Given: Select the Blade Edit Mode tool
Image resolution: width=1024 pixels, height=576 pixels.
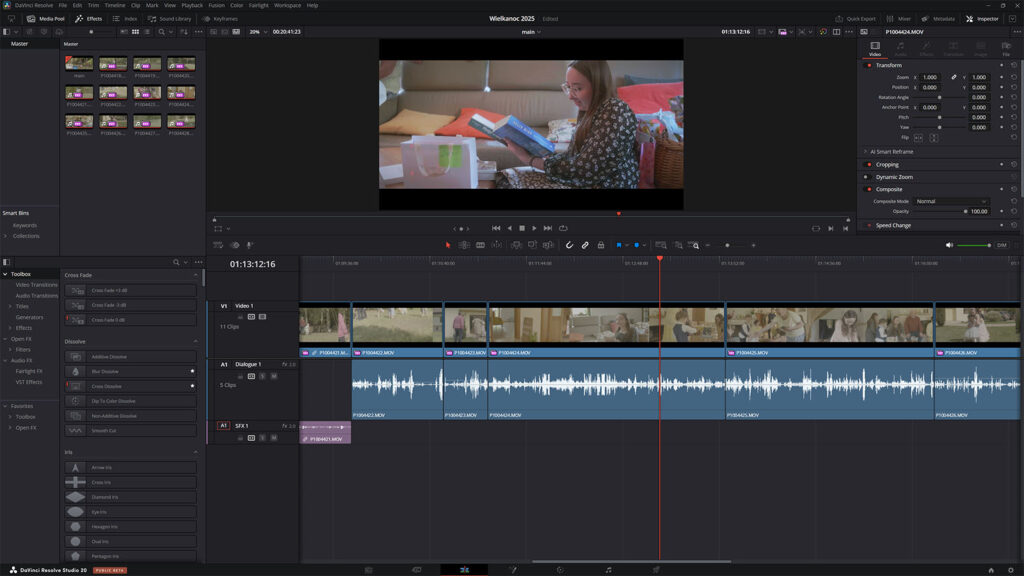Looking at the screenshot, I should [x=480, y=245].
